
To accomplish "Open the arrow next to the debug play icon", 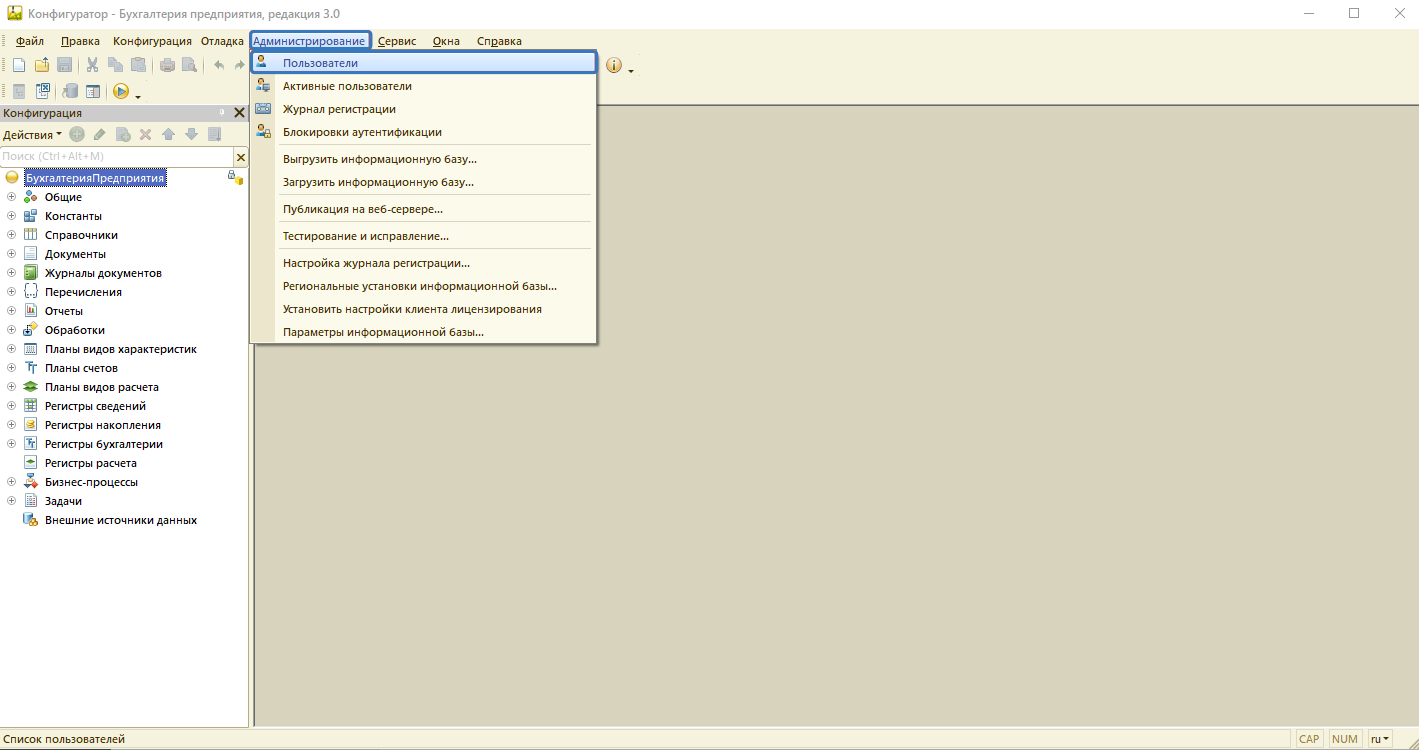I will tap(138, 96).
